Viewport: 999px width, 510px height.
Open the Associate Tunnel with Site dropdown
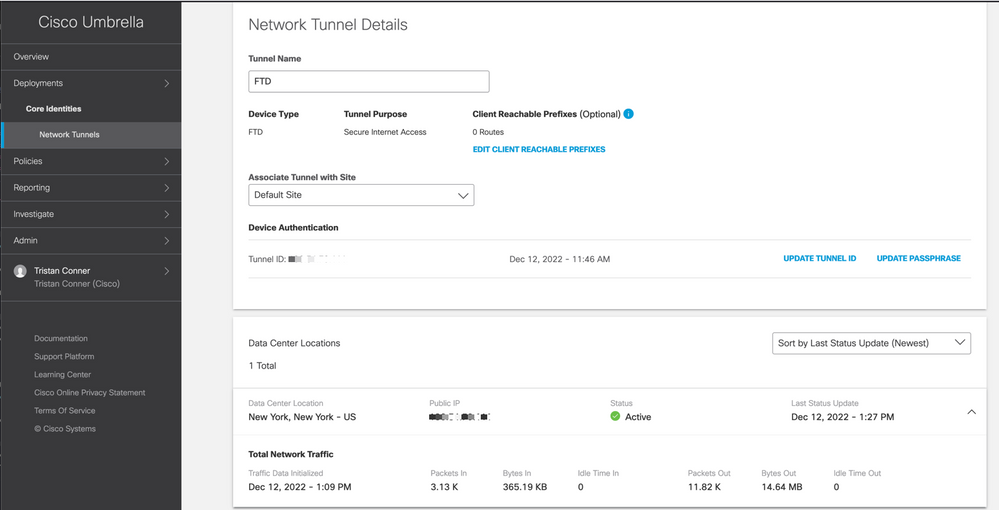tap(361, 195)
